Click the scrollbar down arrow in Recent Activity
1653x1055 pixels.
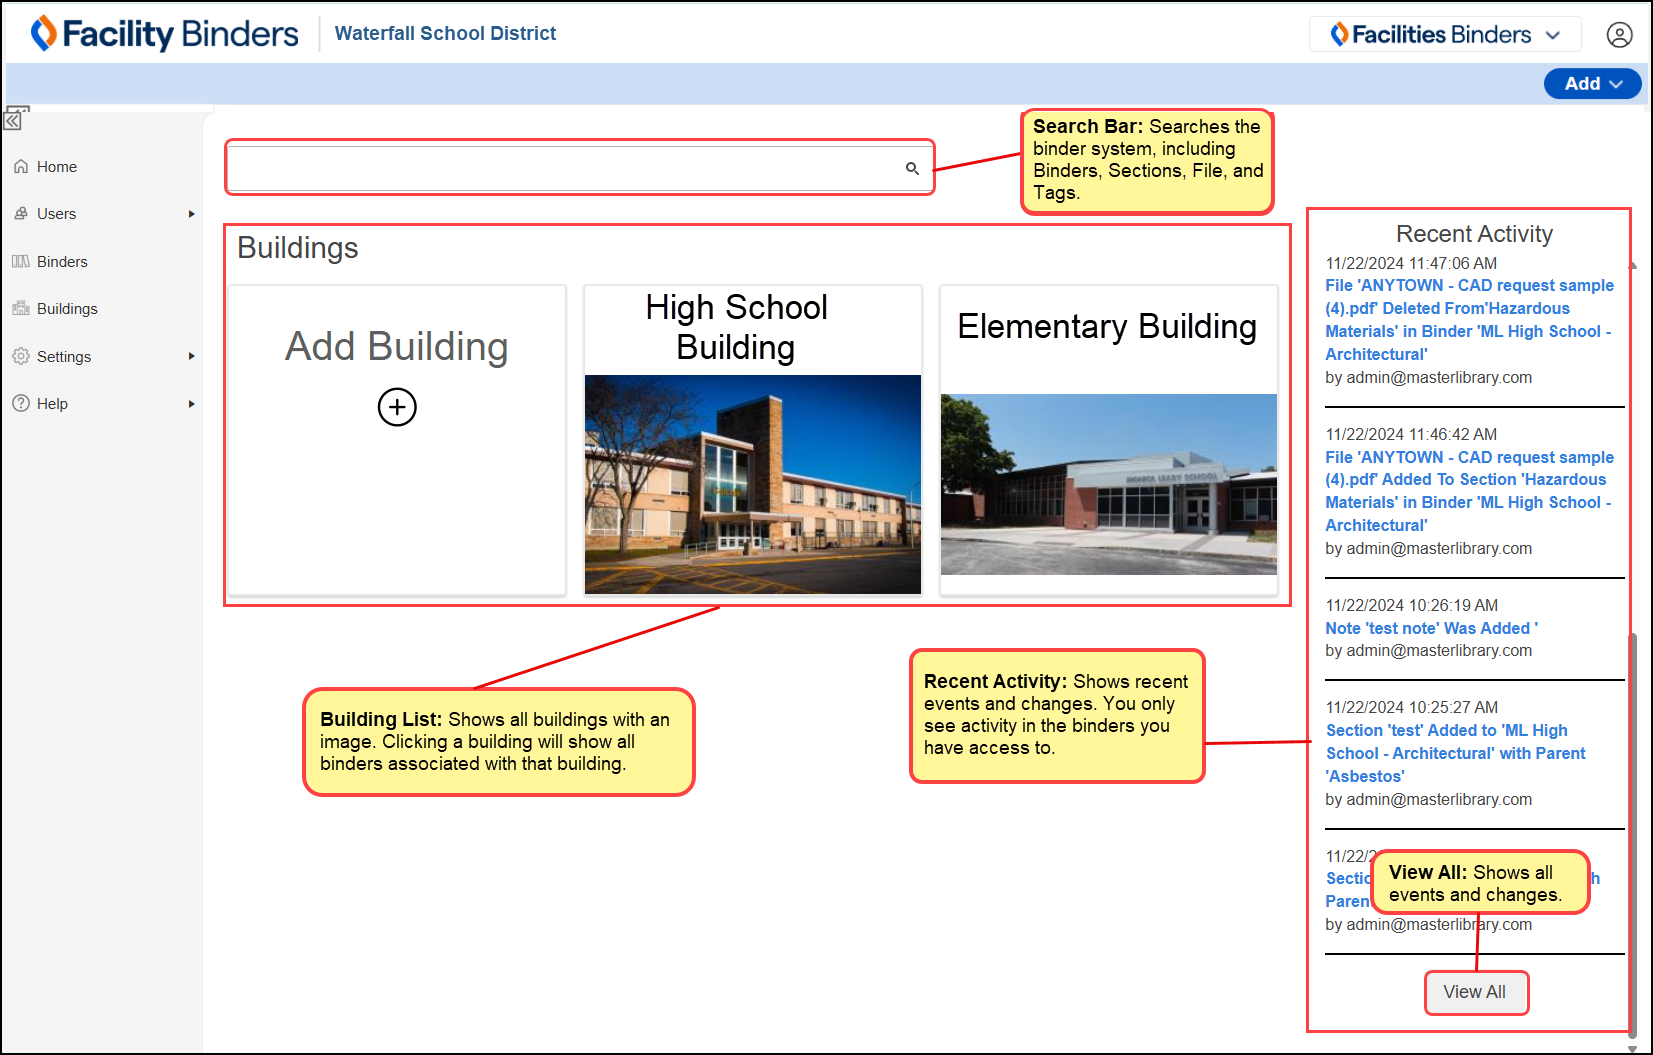pyautogui.click(x=1632, y=1048)
